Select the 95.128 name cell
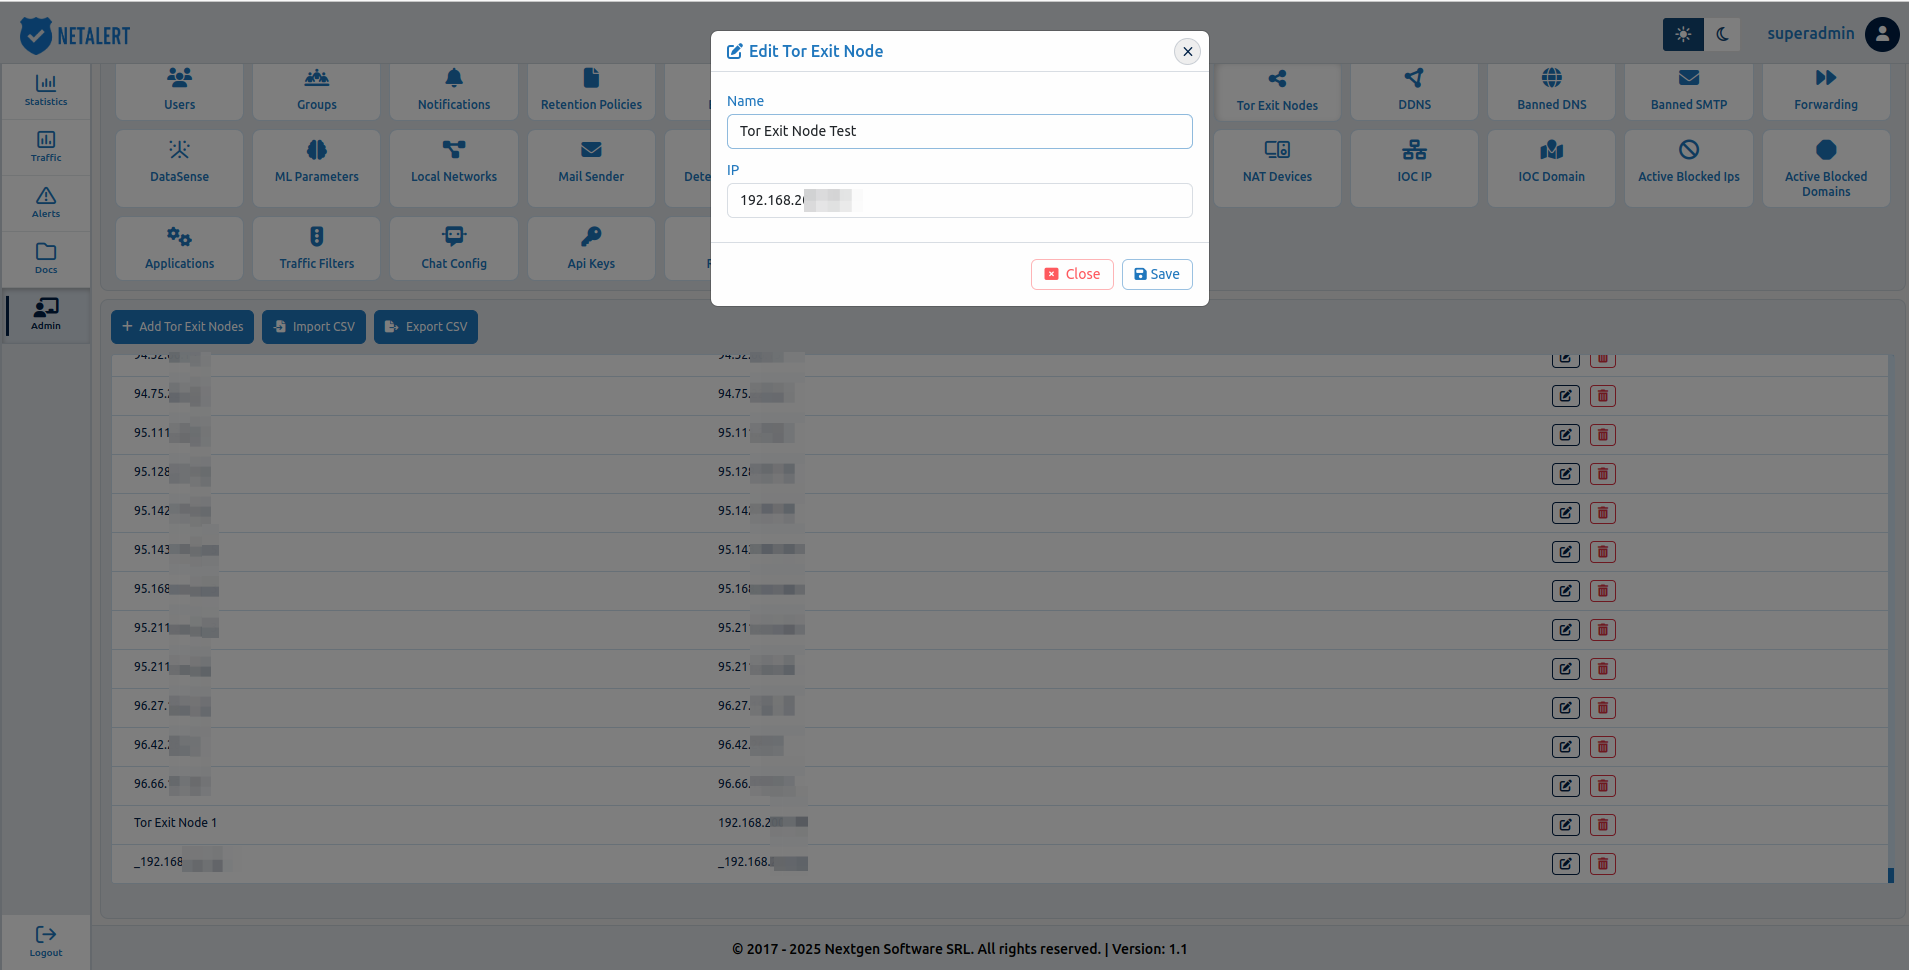Image resolution: width=1909 pixels, height=970 pixels. pyautogui.click(x=171, y=472)
